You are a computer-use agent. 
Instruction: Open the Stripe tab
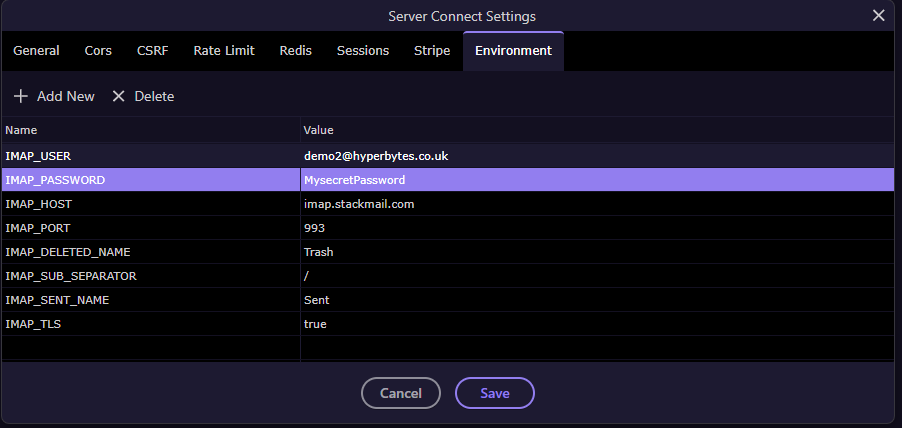(x=432, y=51)
